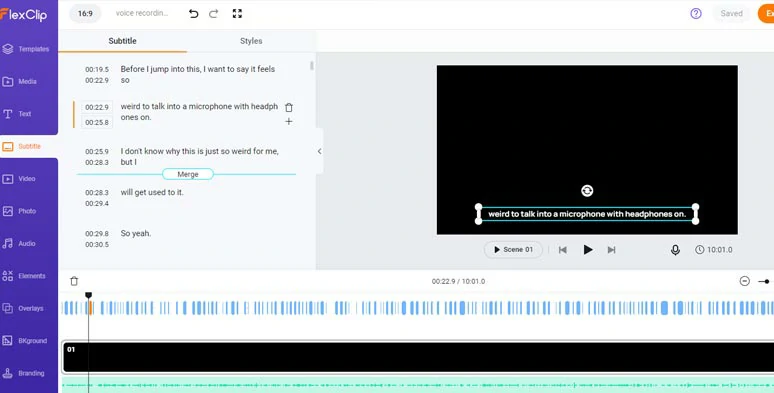Select scene 01 clip on the timeline
The width and height of the screenshot is (774, 393).
(x=418, y=357)
